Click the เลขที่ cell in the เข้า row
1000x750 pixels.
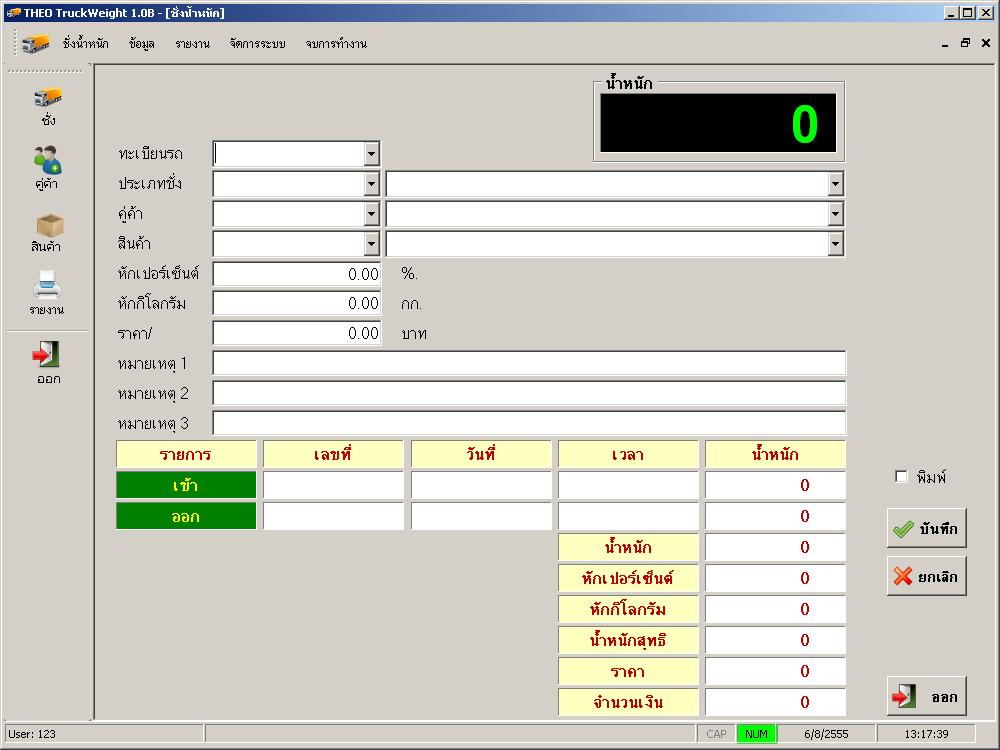[x=334, y=485]
